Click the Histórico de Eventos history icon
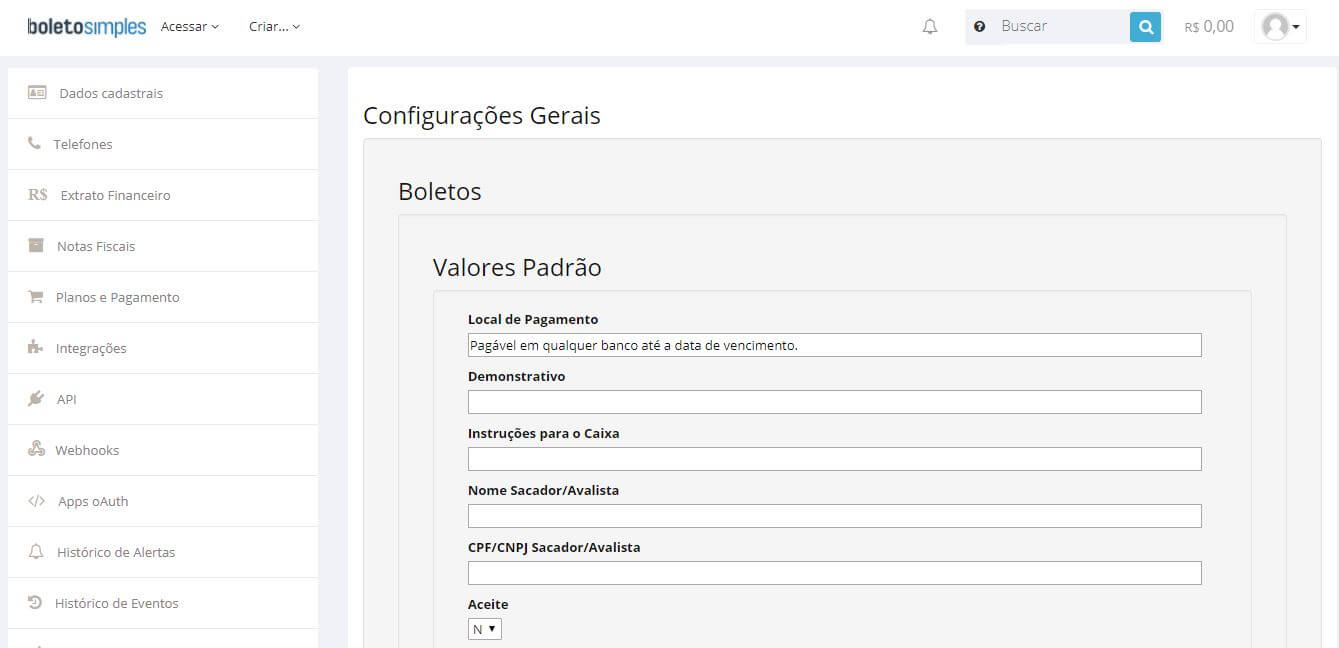 pyautogui.click(x=35, y=603)
